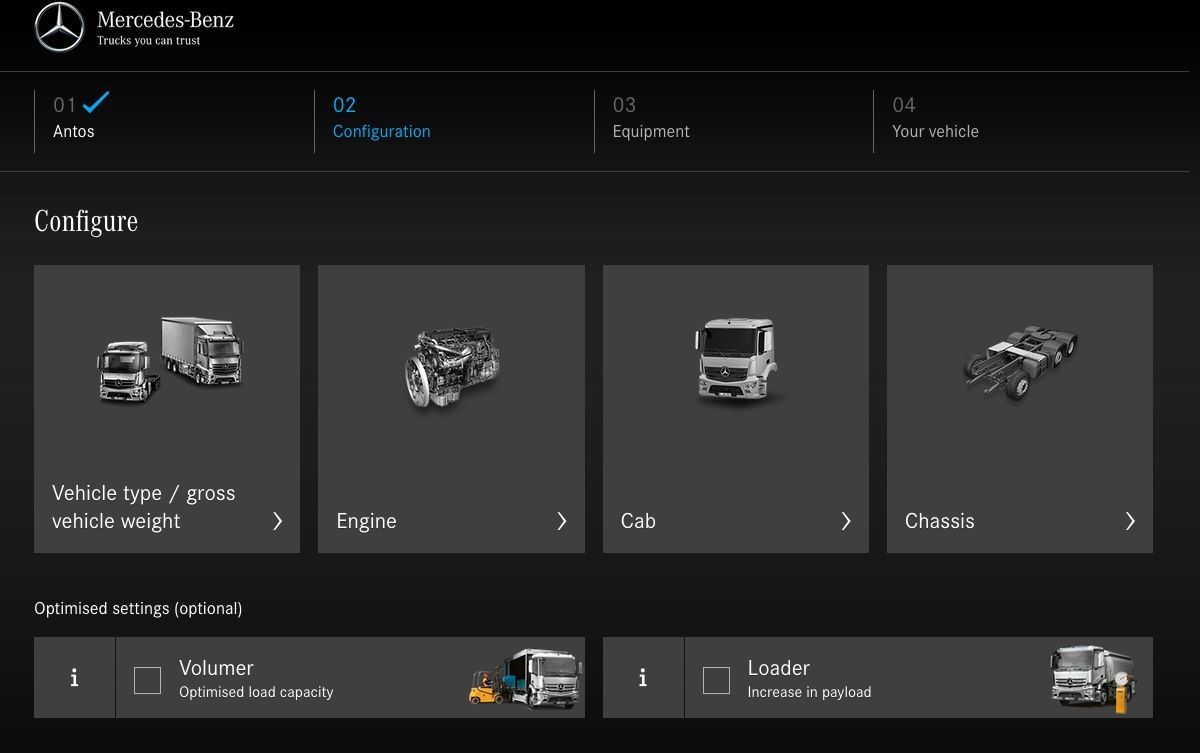The height and width of the screenshot is (753, 1200).
Task: Expand the Vehicle type chevron arrow
Action: pyautogui.click(x=277, y=521)
